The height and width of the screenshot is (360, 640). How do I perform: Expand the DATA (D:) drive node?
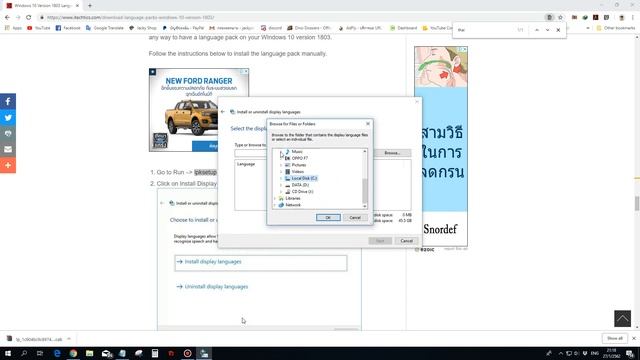tap(281, 185)
